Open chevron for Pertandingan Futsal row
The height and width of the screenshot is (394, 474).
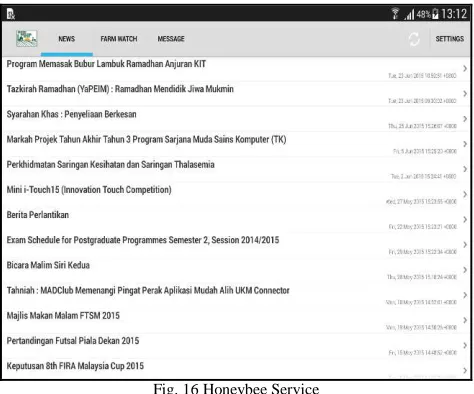pos(465,345)
